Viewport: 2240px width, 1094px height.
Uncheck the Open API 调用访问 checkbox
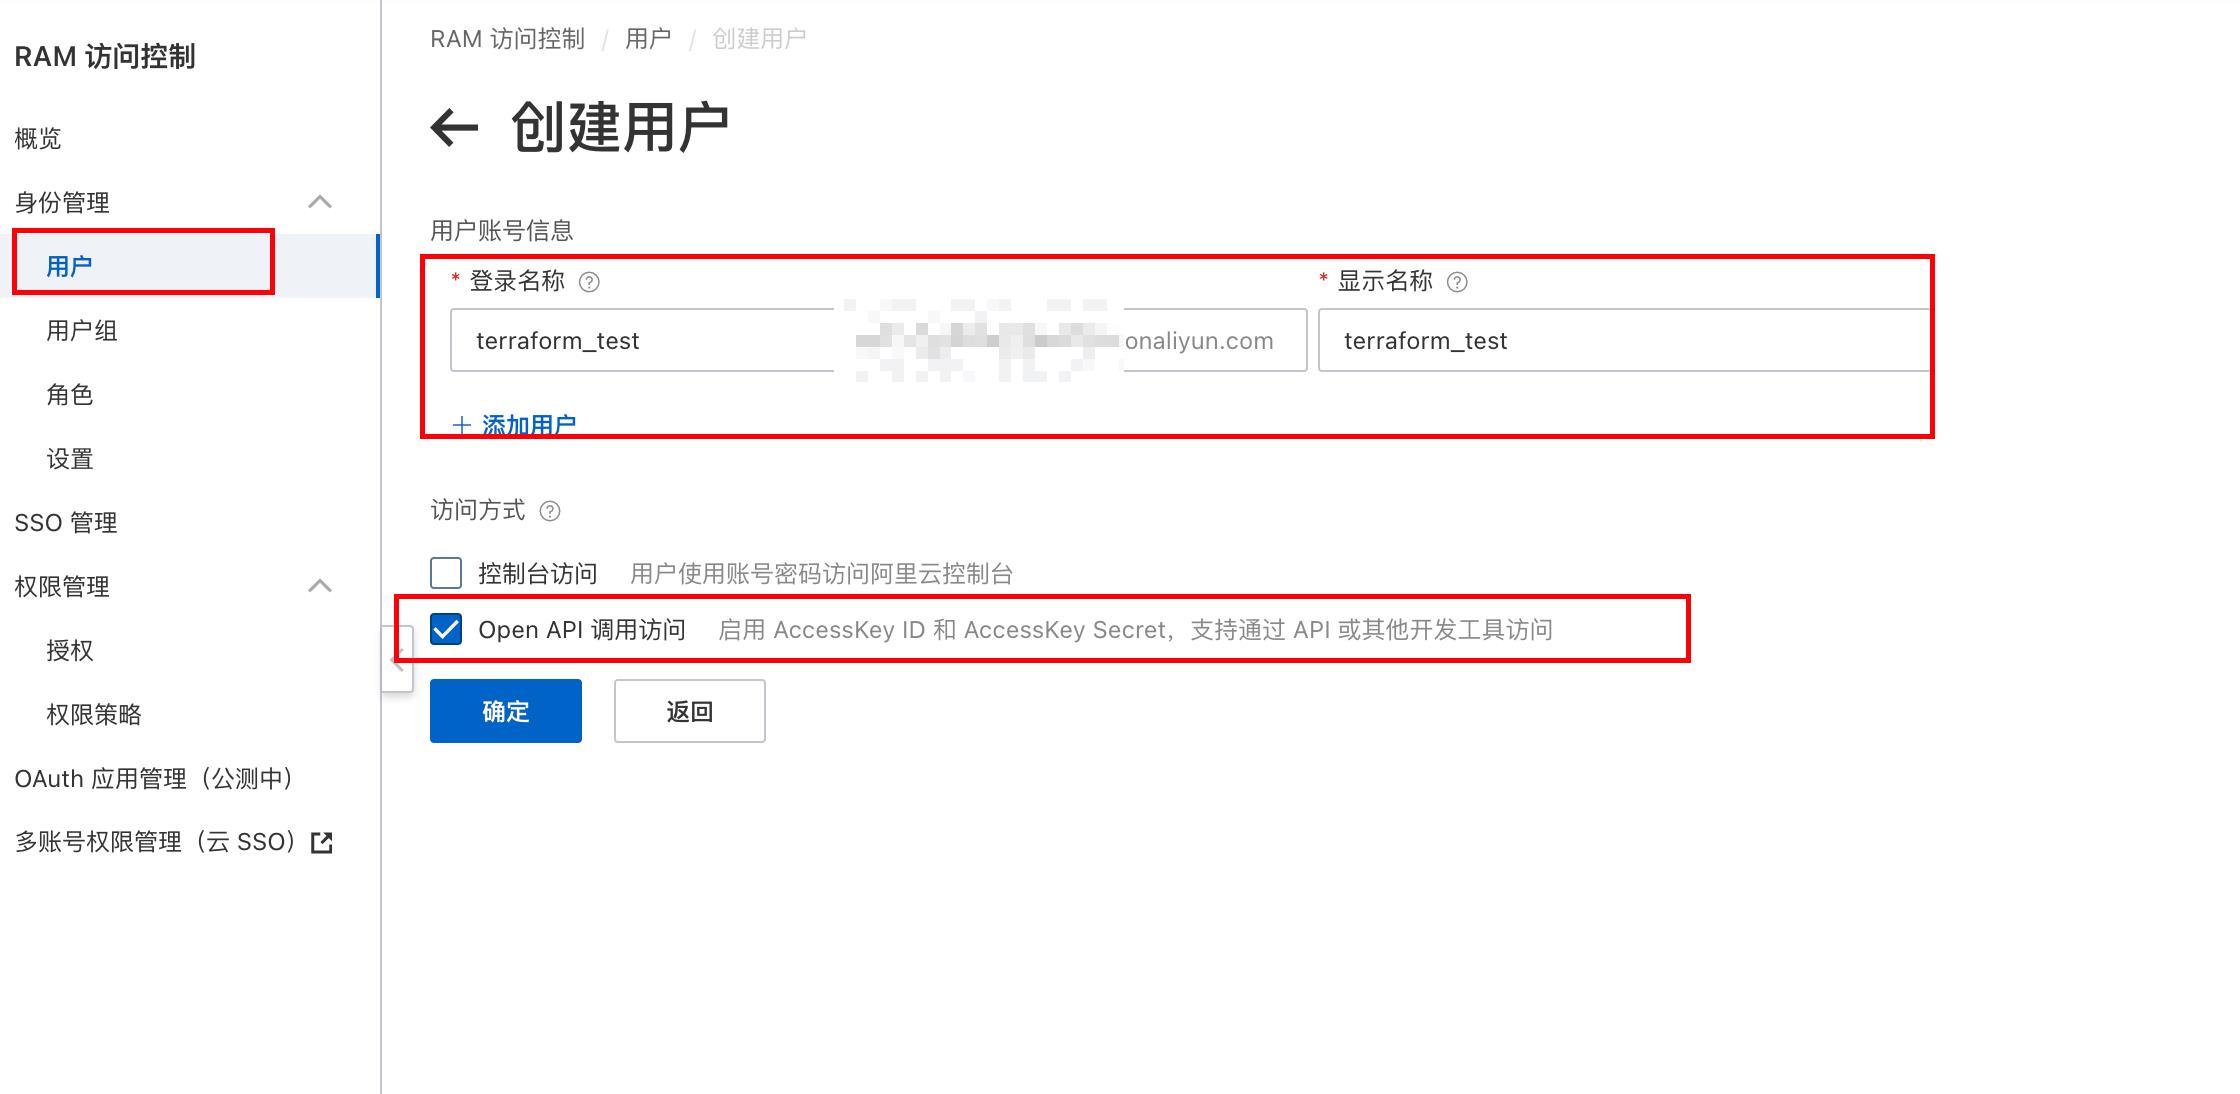click(446, 629)
